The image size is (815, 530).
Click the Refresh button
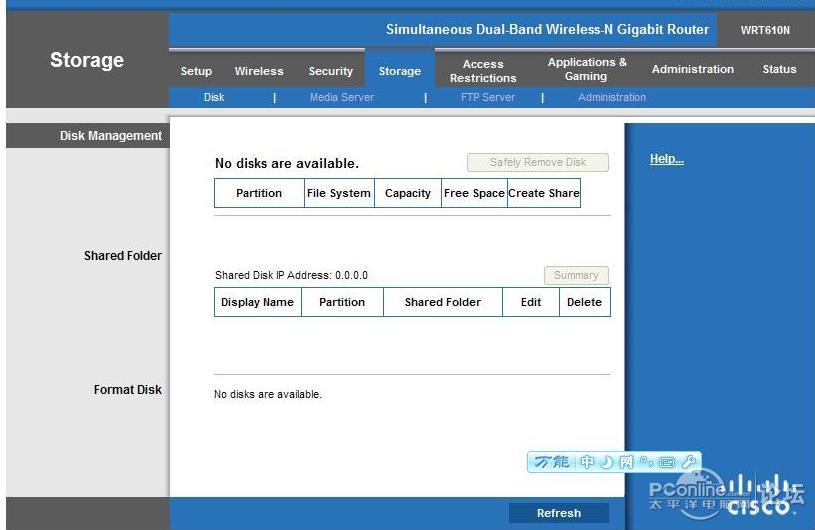tap(559, 513)
